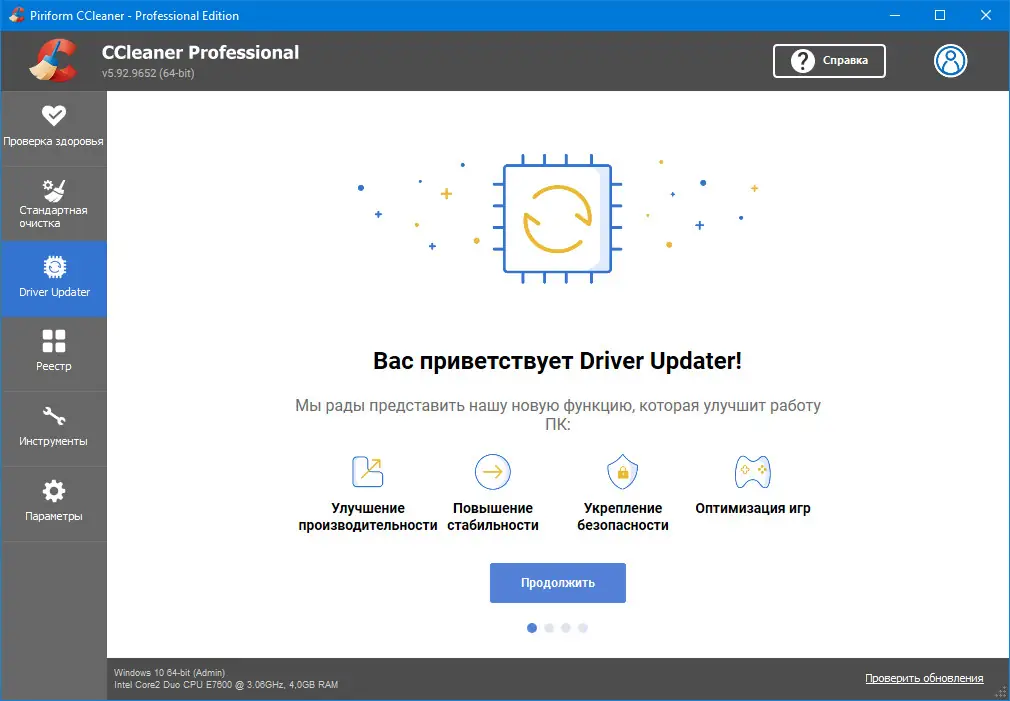Maximize the CCleaner window
Screen dimensions: 1010x701
click(x=940, y=15)
